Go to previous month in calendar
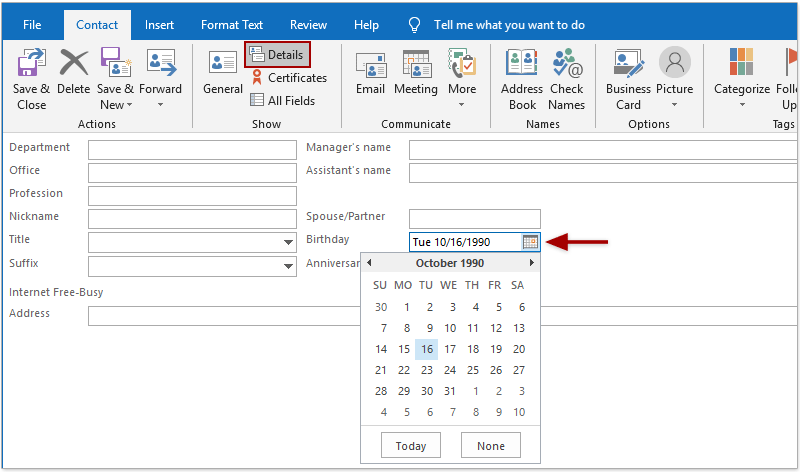Viewport: 800px width, 472px height. [x=369, y=263]
